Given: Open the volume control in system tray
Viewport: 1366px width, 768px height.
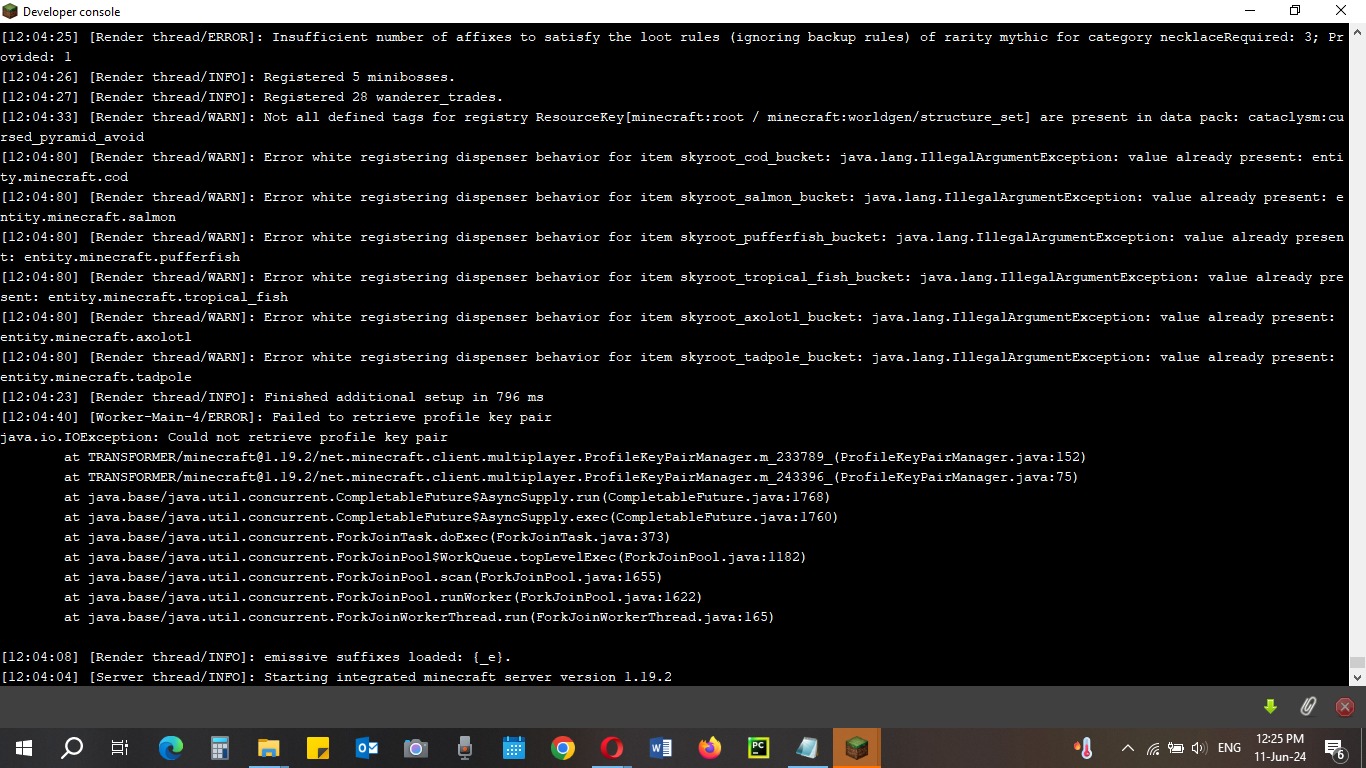Looking at the screenshot, I should (1199, 748).
